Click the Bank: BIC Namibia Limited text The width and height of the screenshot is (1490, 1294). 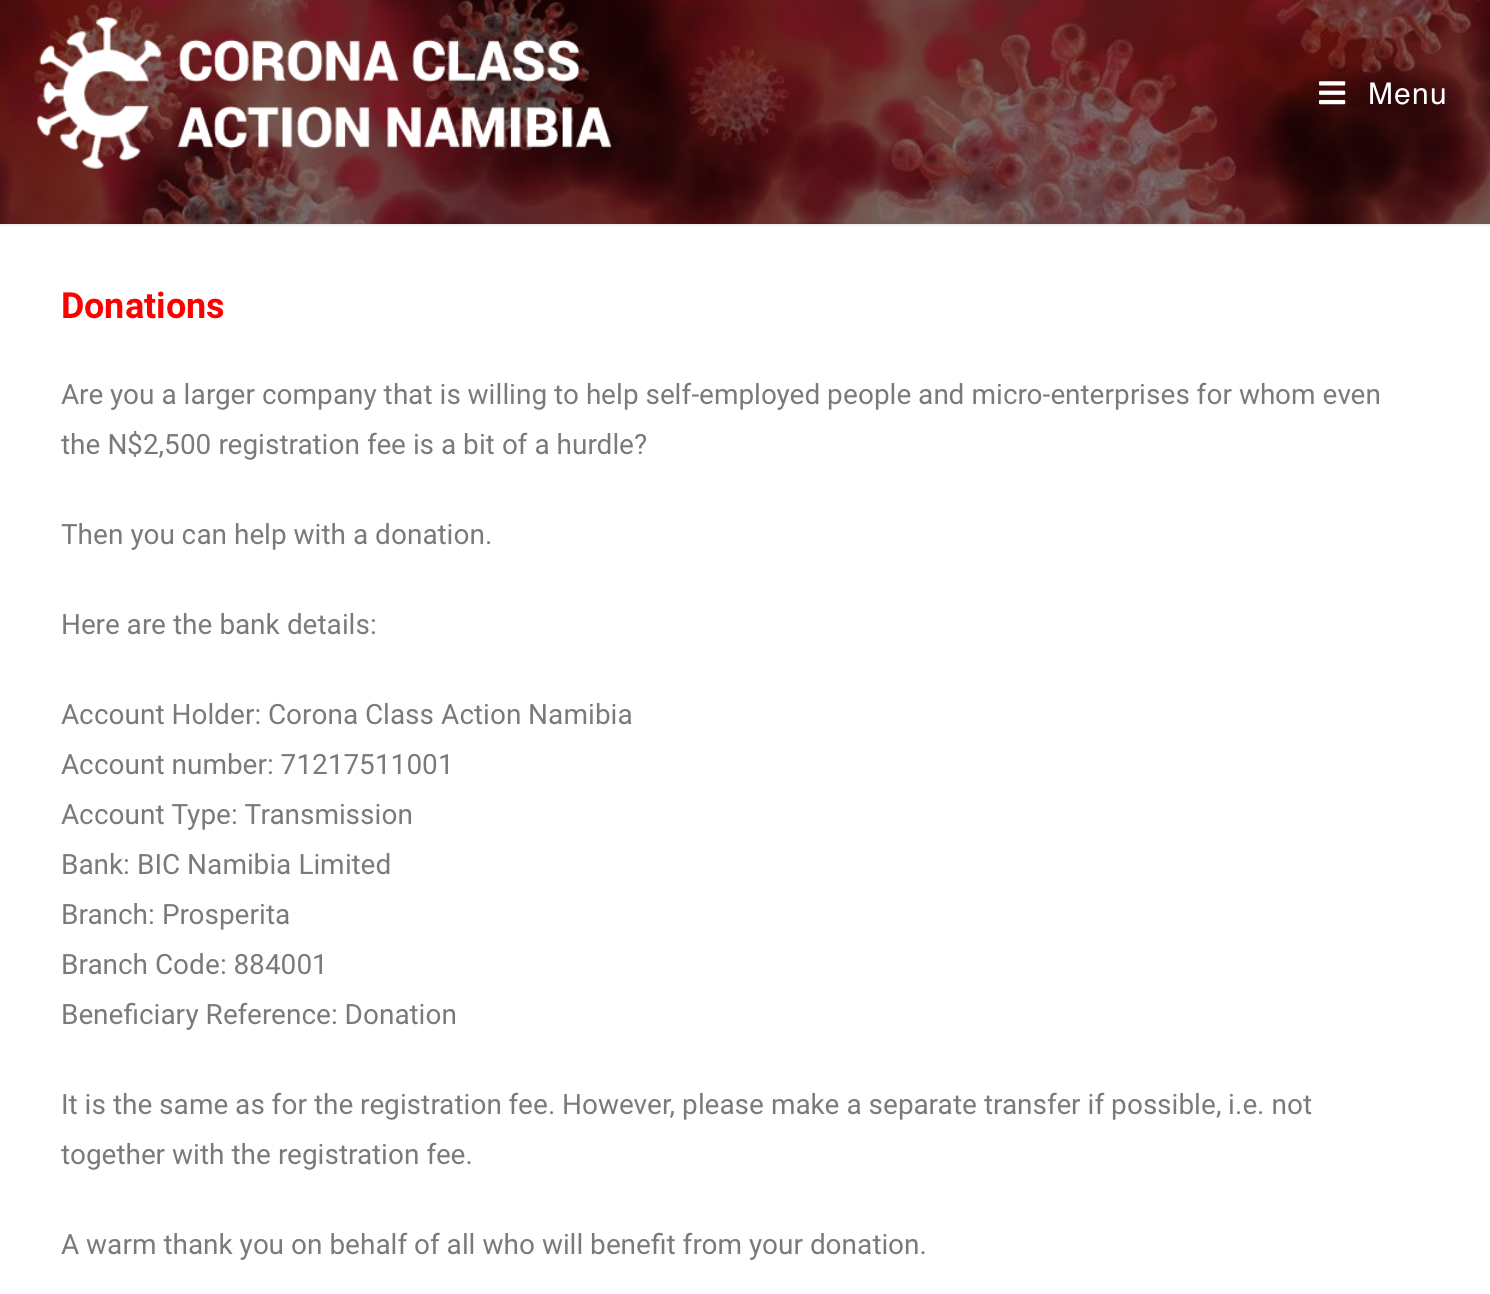pyautogui.click(x=226, y=865)
